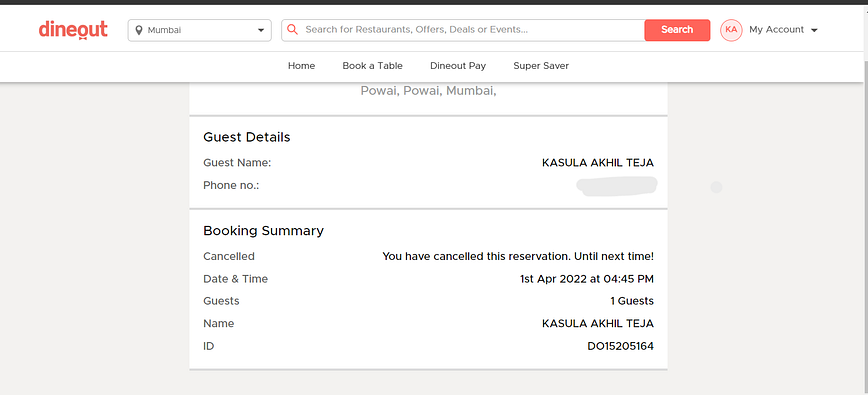This screenshot has width=868, height=395.
Task: Click the 'Cancelled' status label
Action: [x=229, y=256]
